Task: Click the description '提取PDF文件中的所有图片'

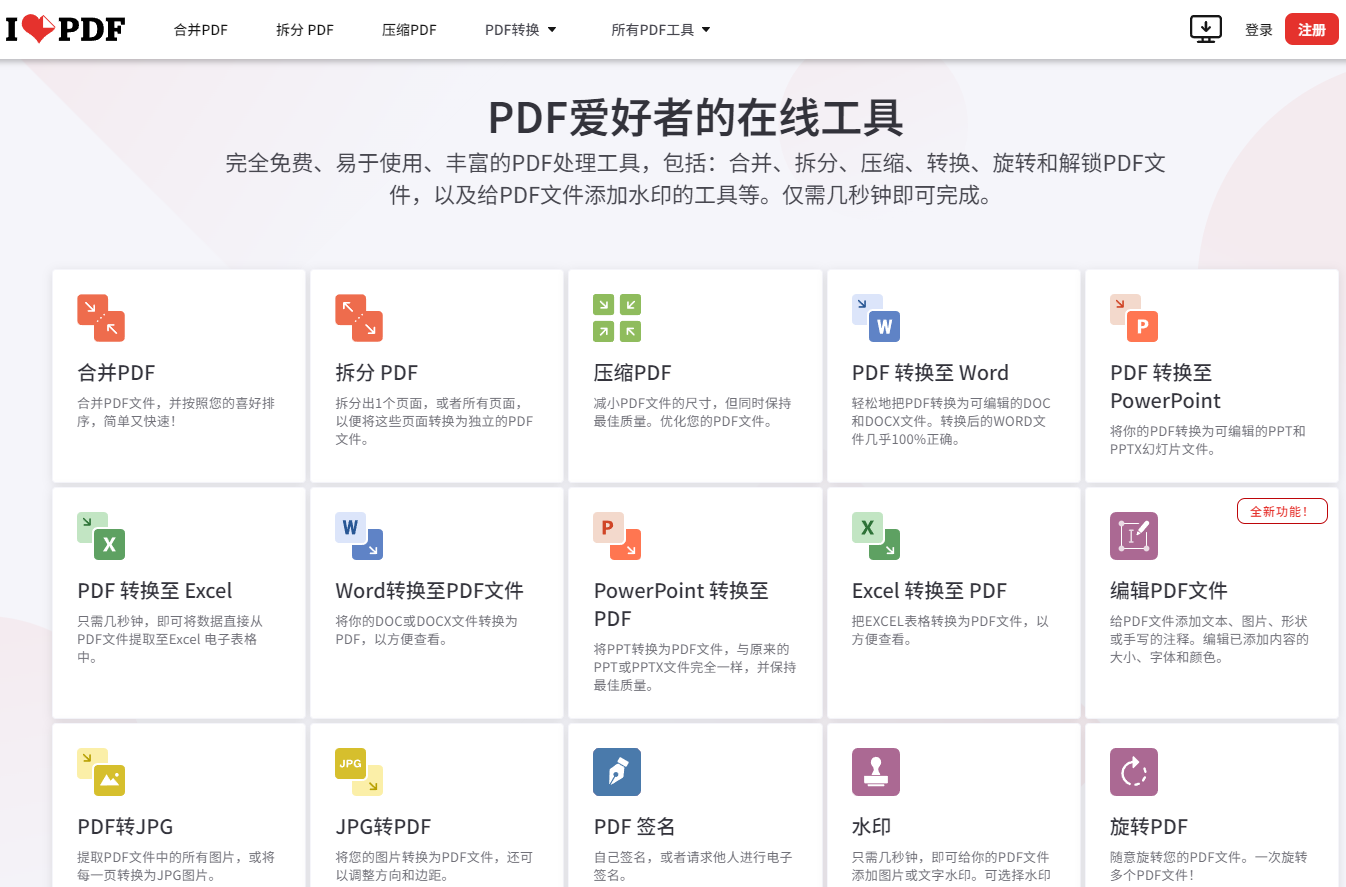Action: (176, 866)
